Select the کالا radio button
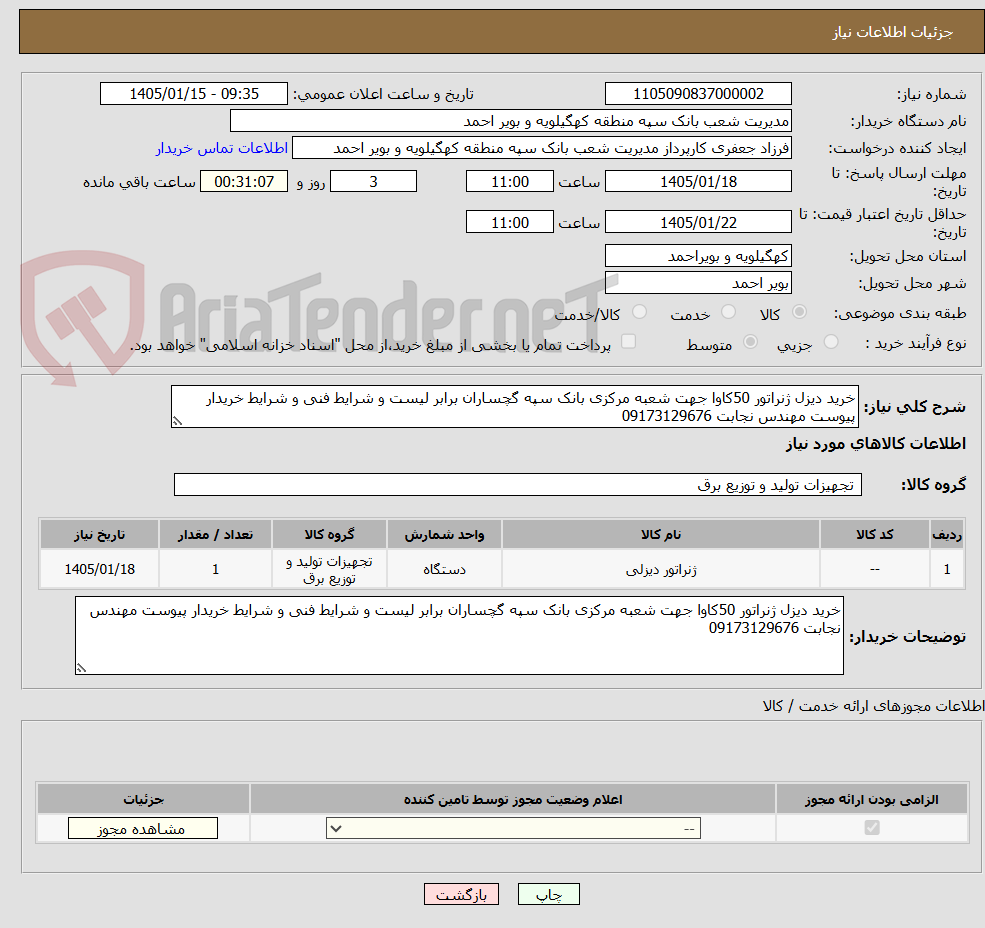Image resolution: width=985 pixels, height=928 pixels. 800,312
